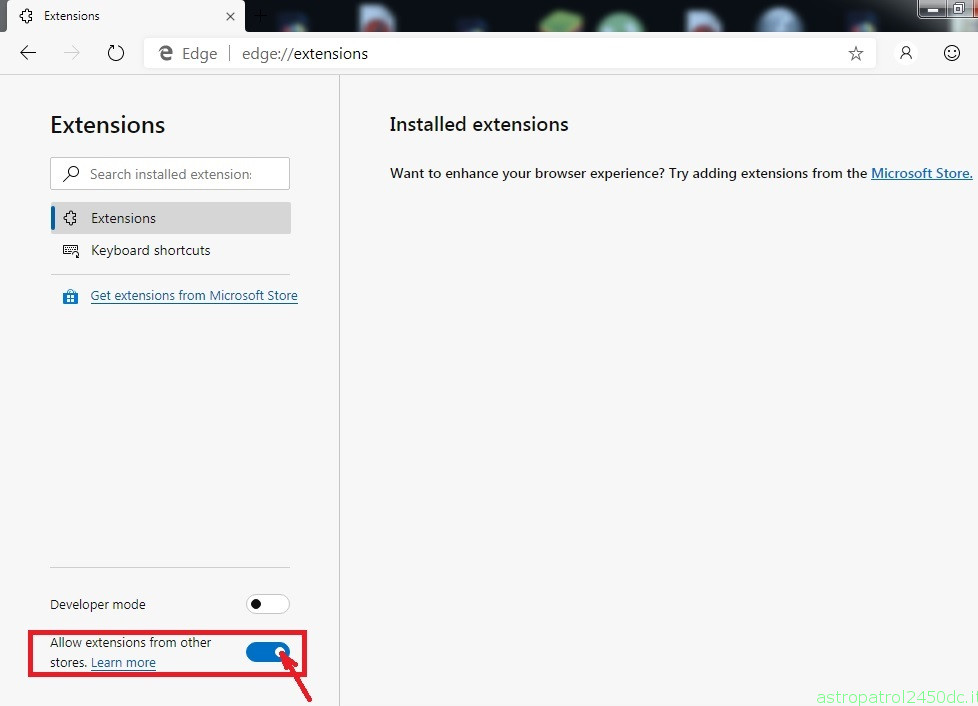Screen dimensions: 978x706
Task: Select Extensions in the sidebar menu
Action: pyautogui.click(x=170, y=218)
